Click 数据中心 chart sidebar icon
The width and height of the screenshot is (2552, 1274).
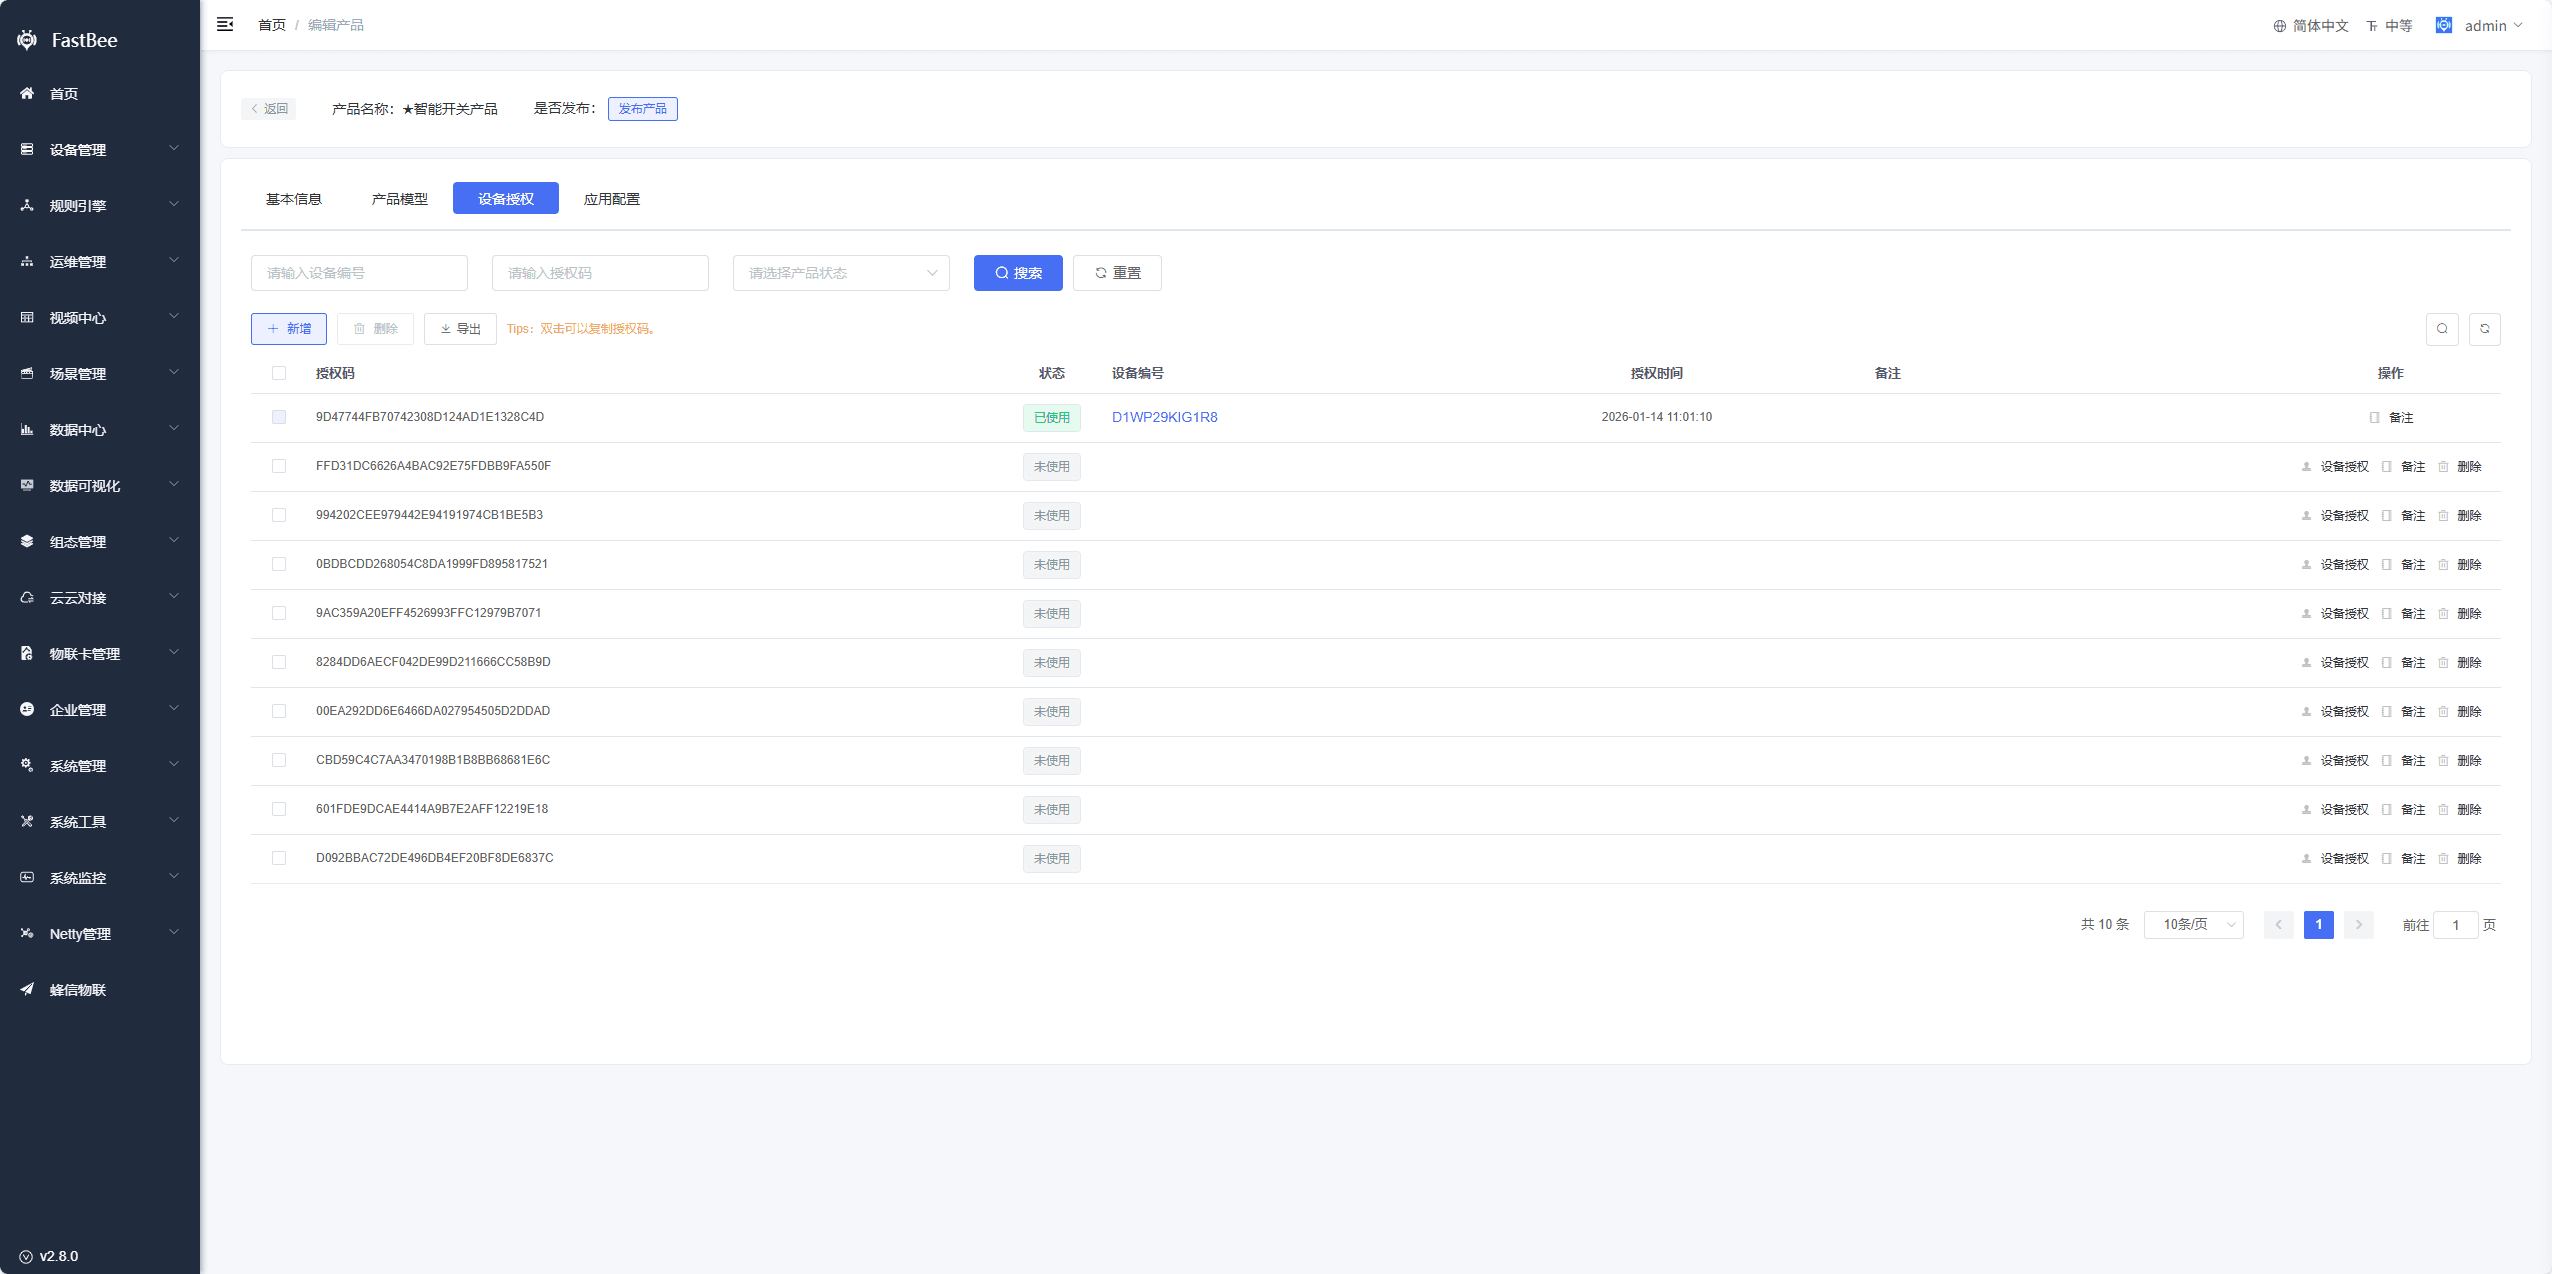pos(27,429)
